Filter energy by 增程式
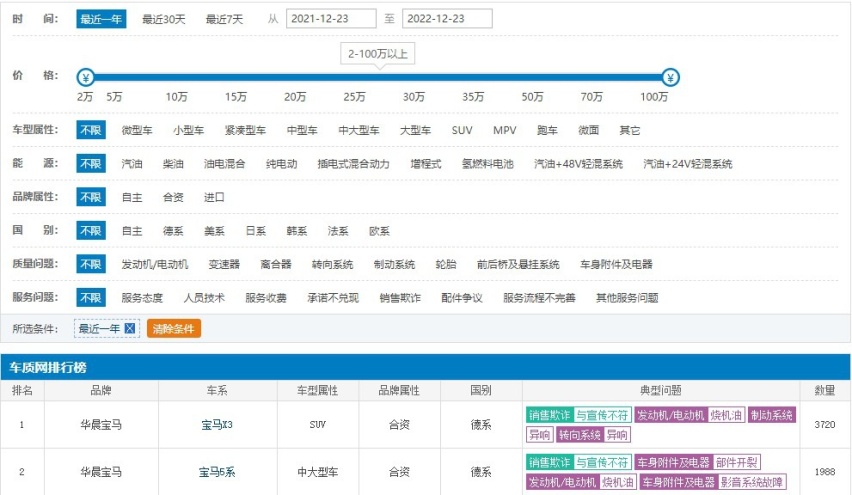Viewport: 852px width, 495px height. coord(426,164)
